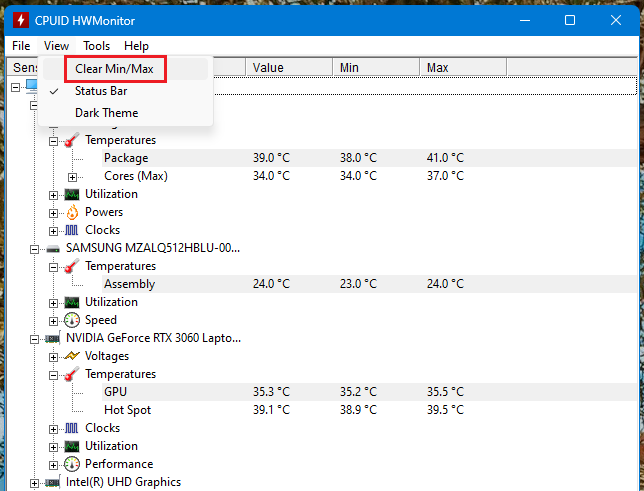This screenshot has width=644, height=491.
Task: Click the Performance gauge icon
Action: (x=72, y=464)
